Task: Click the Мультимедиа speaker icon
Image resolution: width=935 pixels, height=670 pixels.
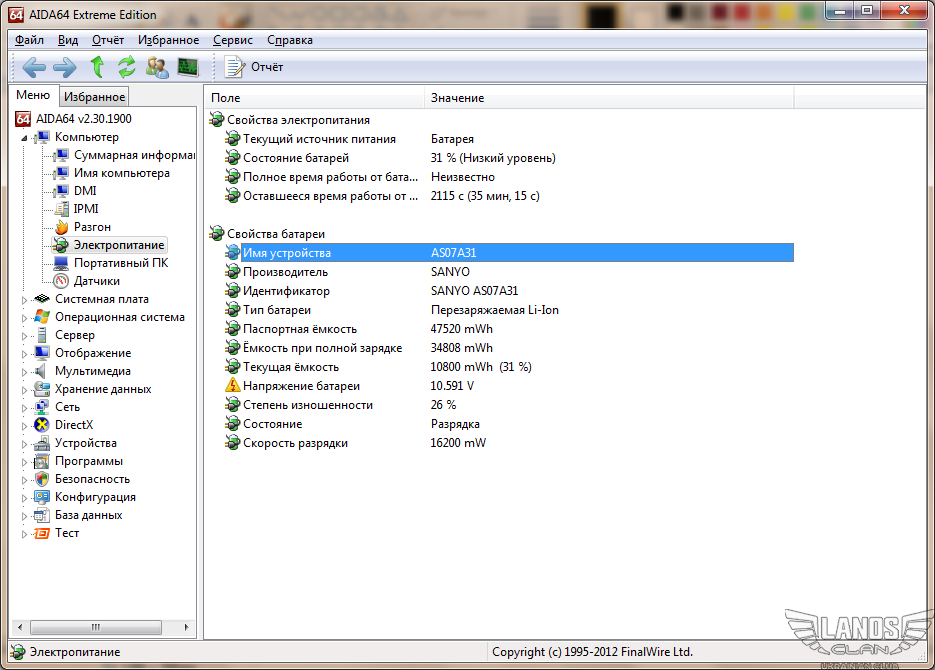Action: tap(41, 371)
